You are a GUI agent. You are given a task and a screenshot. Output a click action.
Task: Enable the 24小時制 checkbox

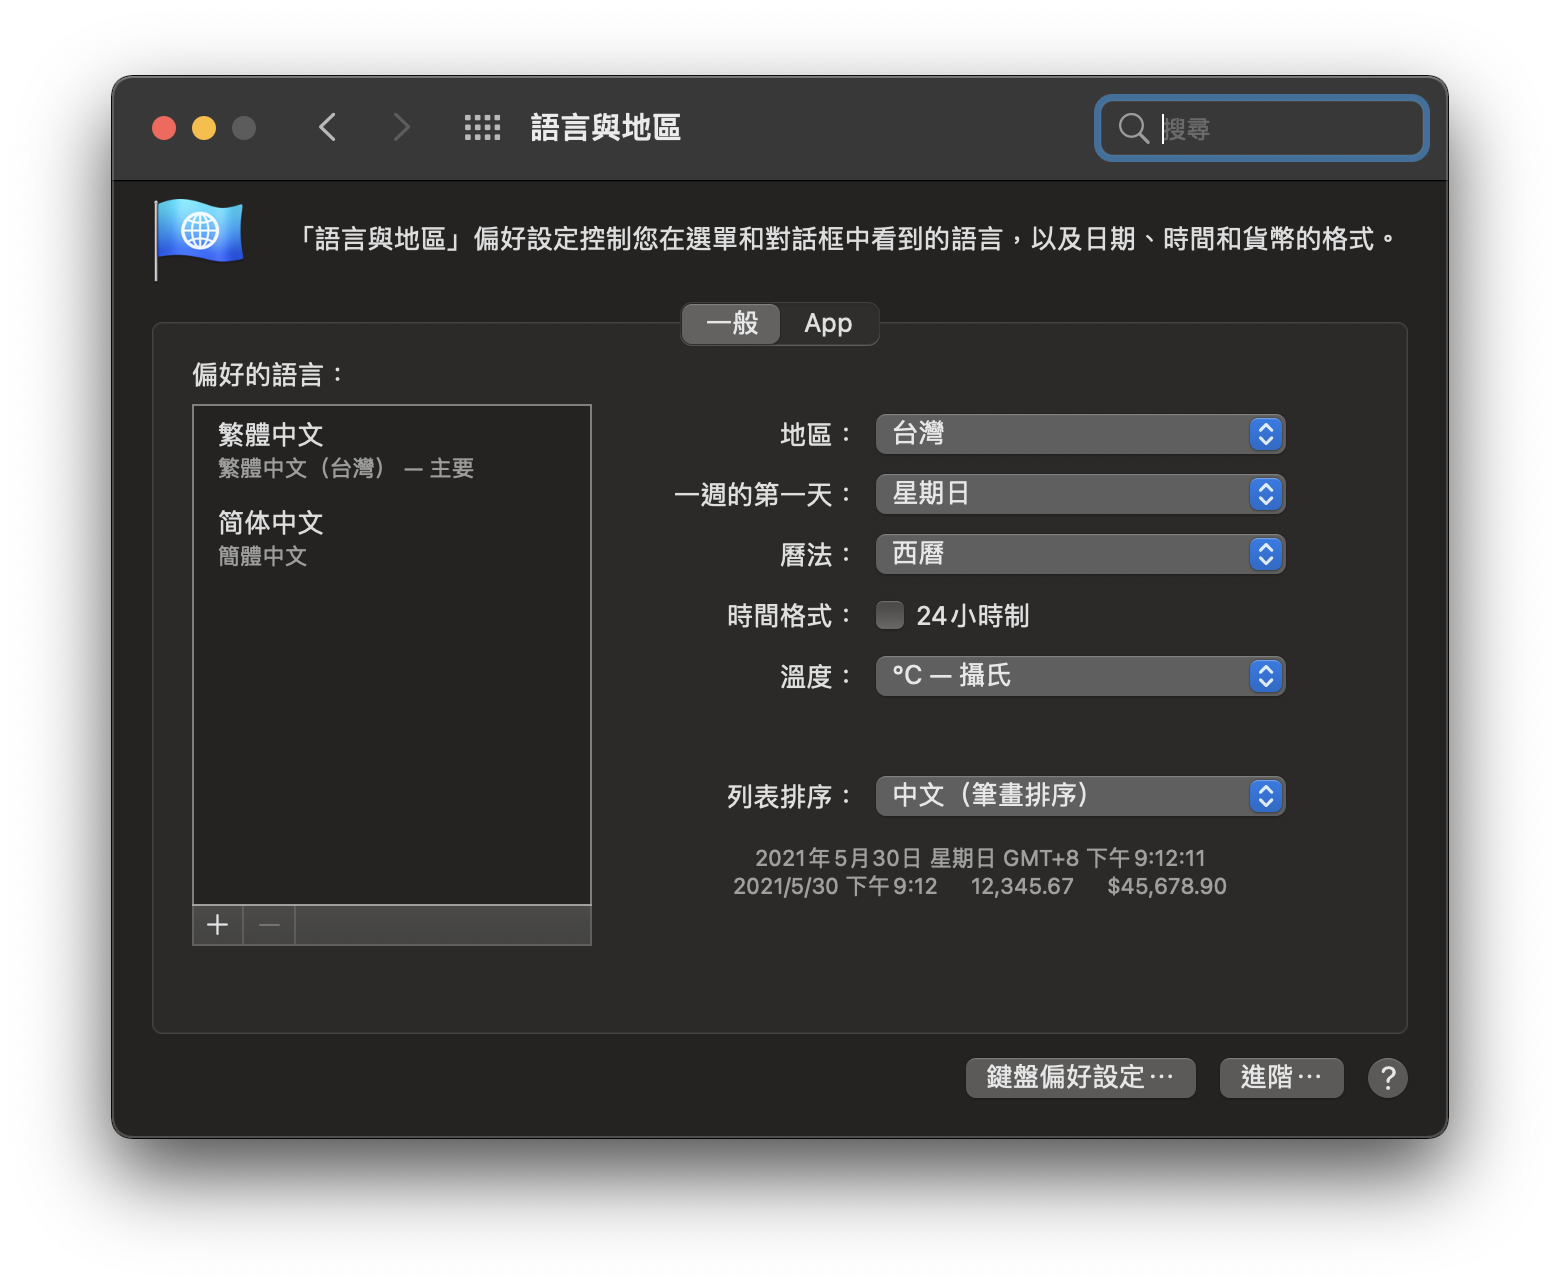[890, 615]
